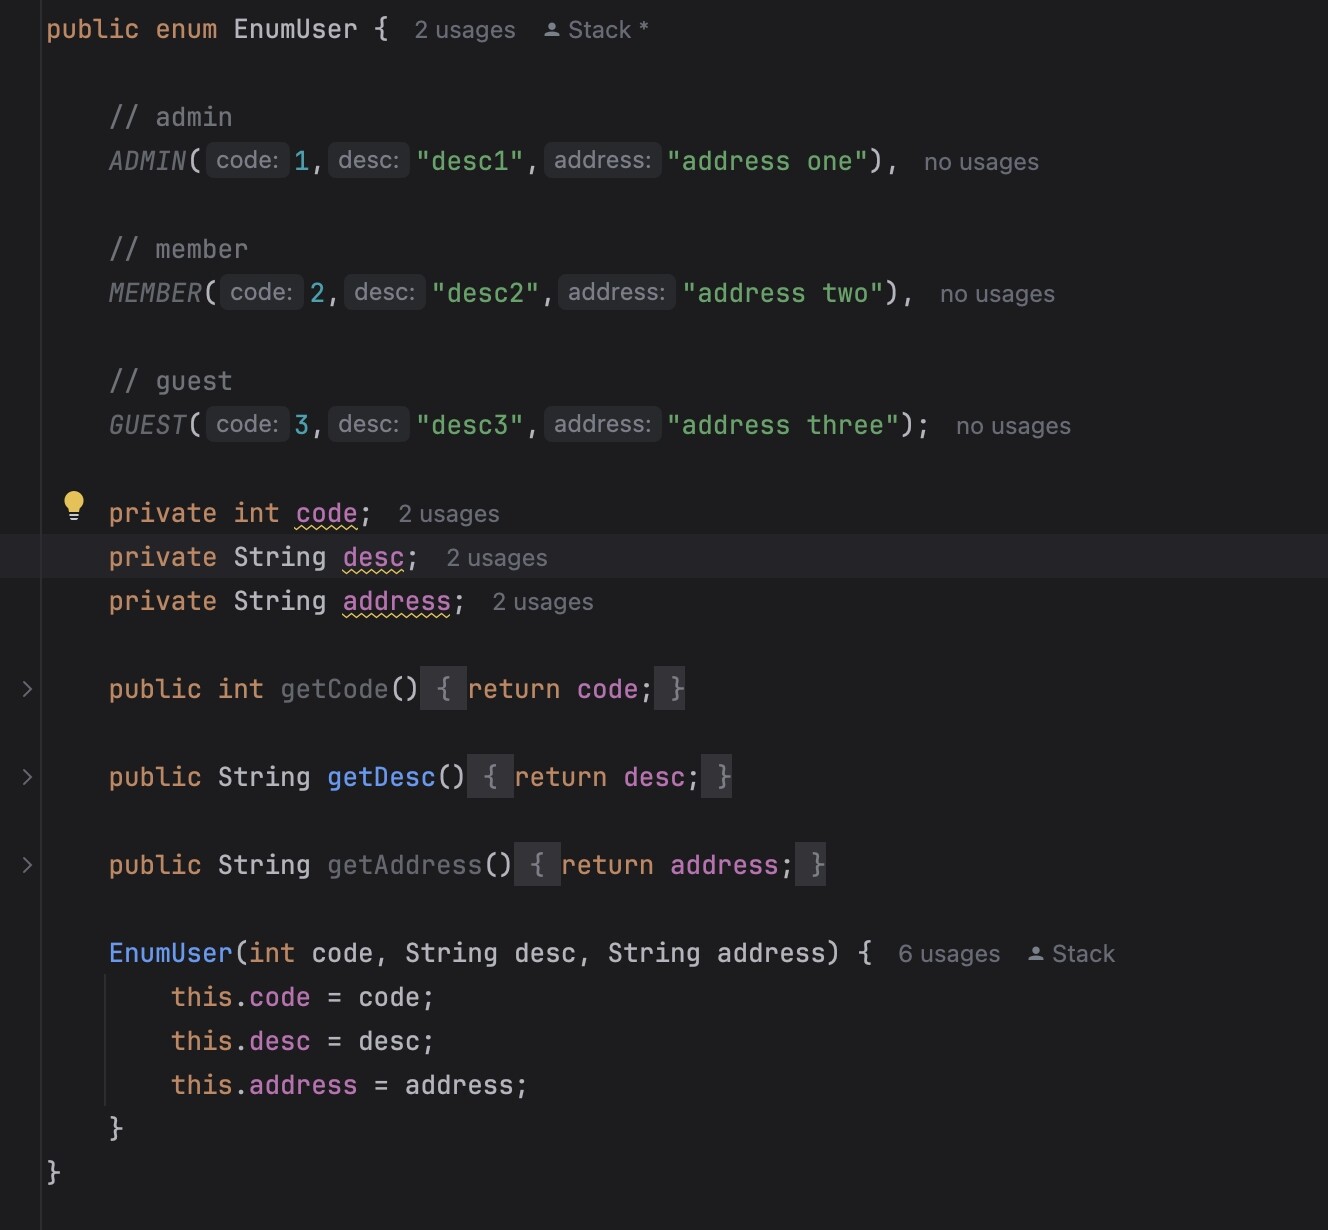This screenshot has width=1328, height=1230.
Task: Click the address: parameter hint in GUEST
Action: pyautogui.click(x=602, y=425)
